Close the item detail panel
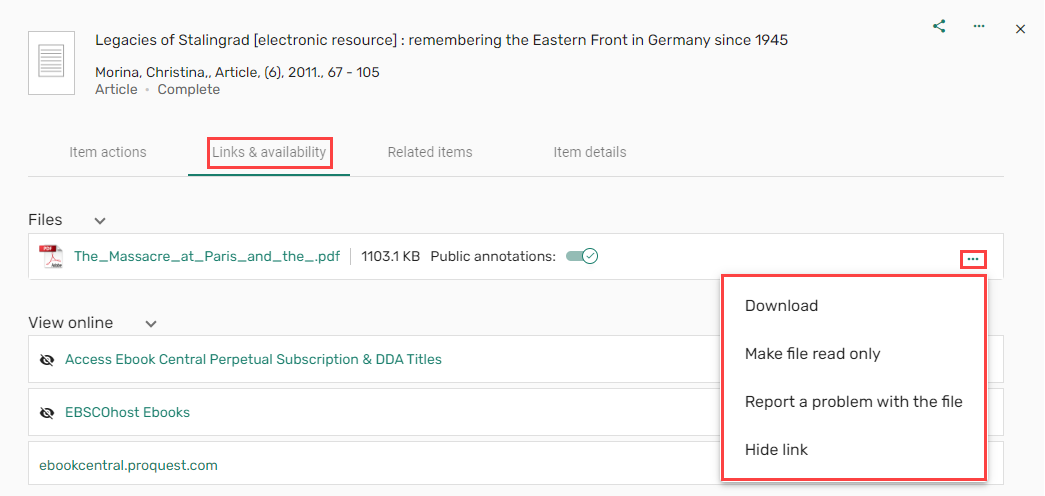The height and width of the screenshot is (496, 1045). pyautogui.click(x=1020, y=29)
